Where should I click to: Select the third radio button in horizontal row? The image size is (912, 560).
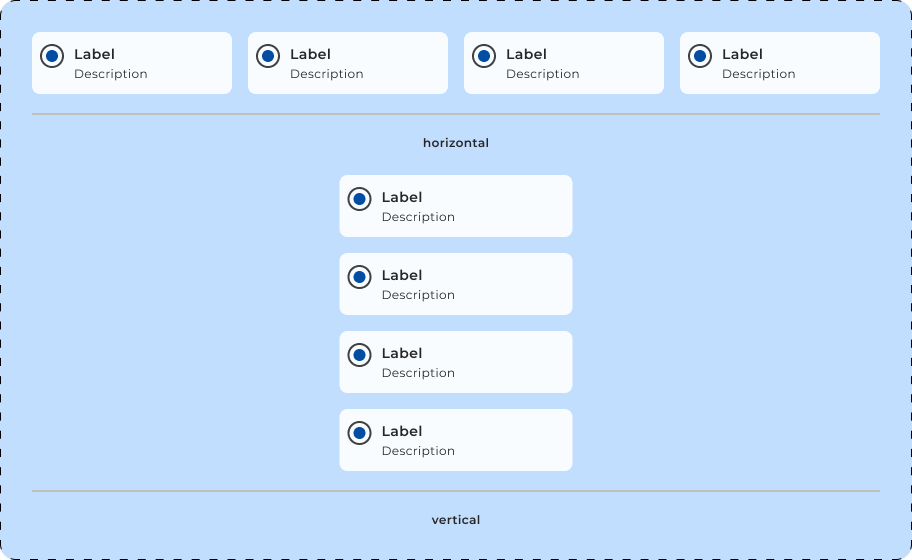[x=484, y=56]
